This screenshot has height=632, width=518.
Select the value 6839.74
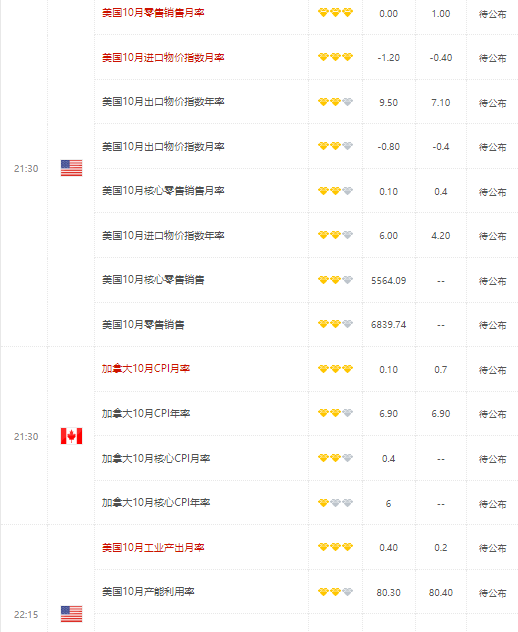point(389,324)
